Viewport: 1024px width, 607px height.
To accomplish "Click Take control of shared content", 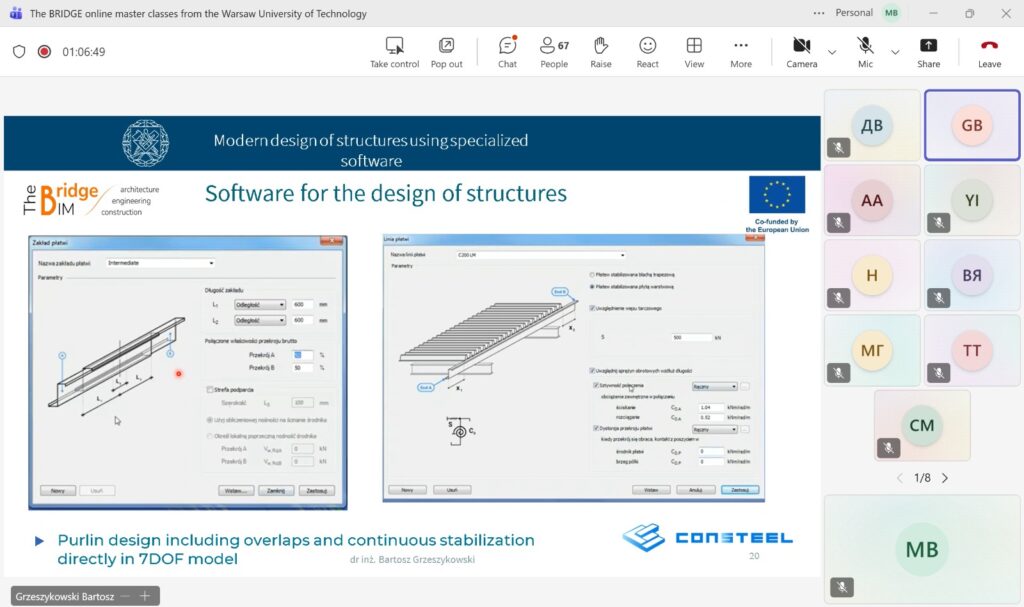I will point(394,52).
